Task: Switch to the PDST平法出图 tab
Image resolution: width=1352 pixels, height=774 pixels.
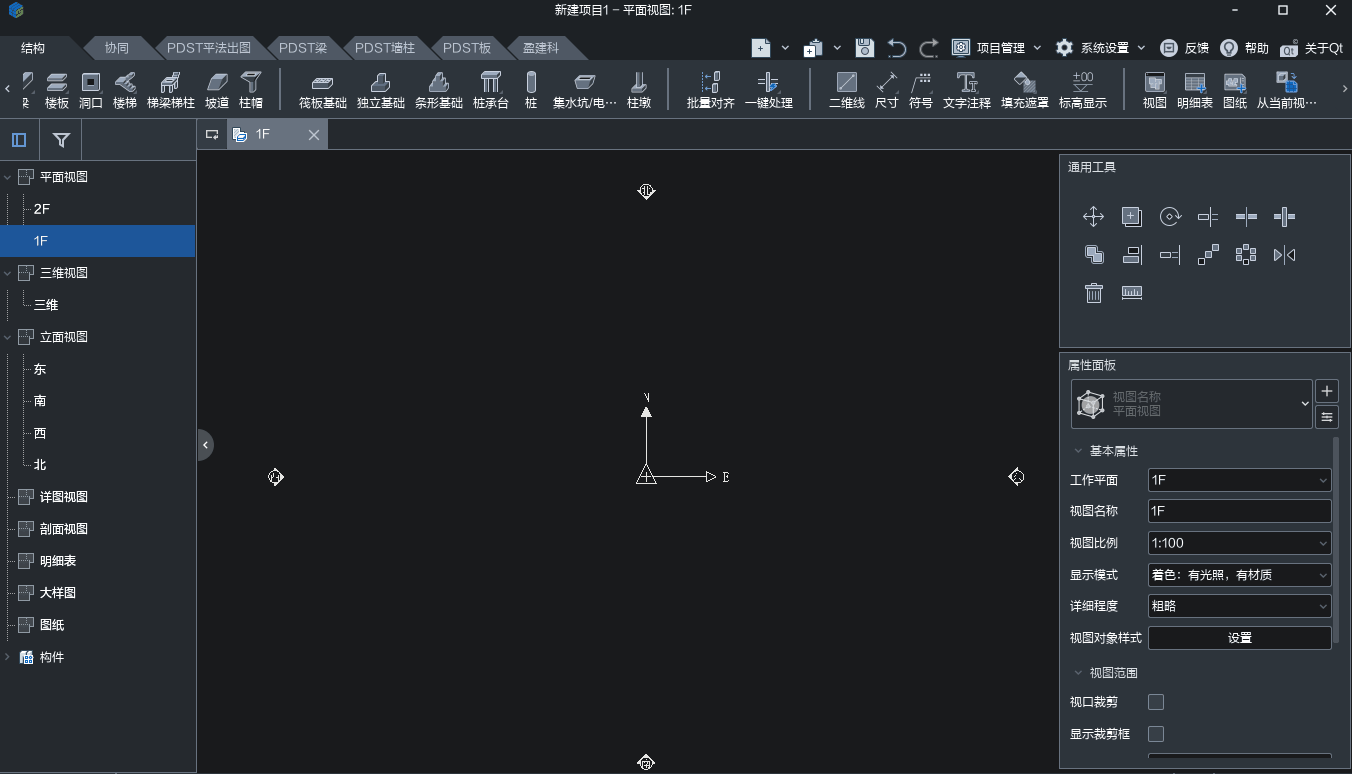Action: coord(209,48)
